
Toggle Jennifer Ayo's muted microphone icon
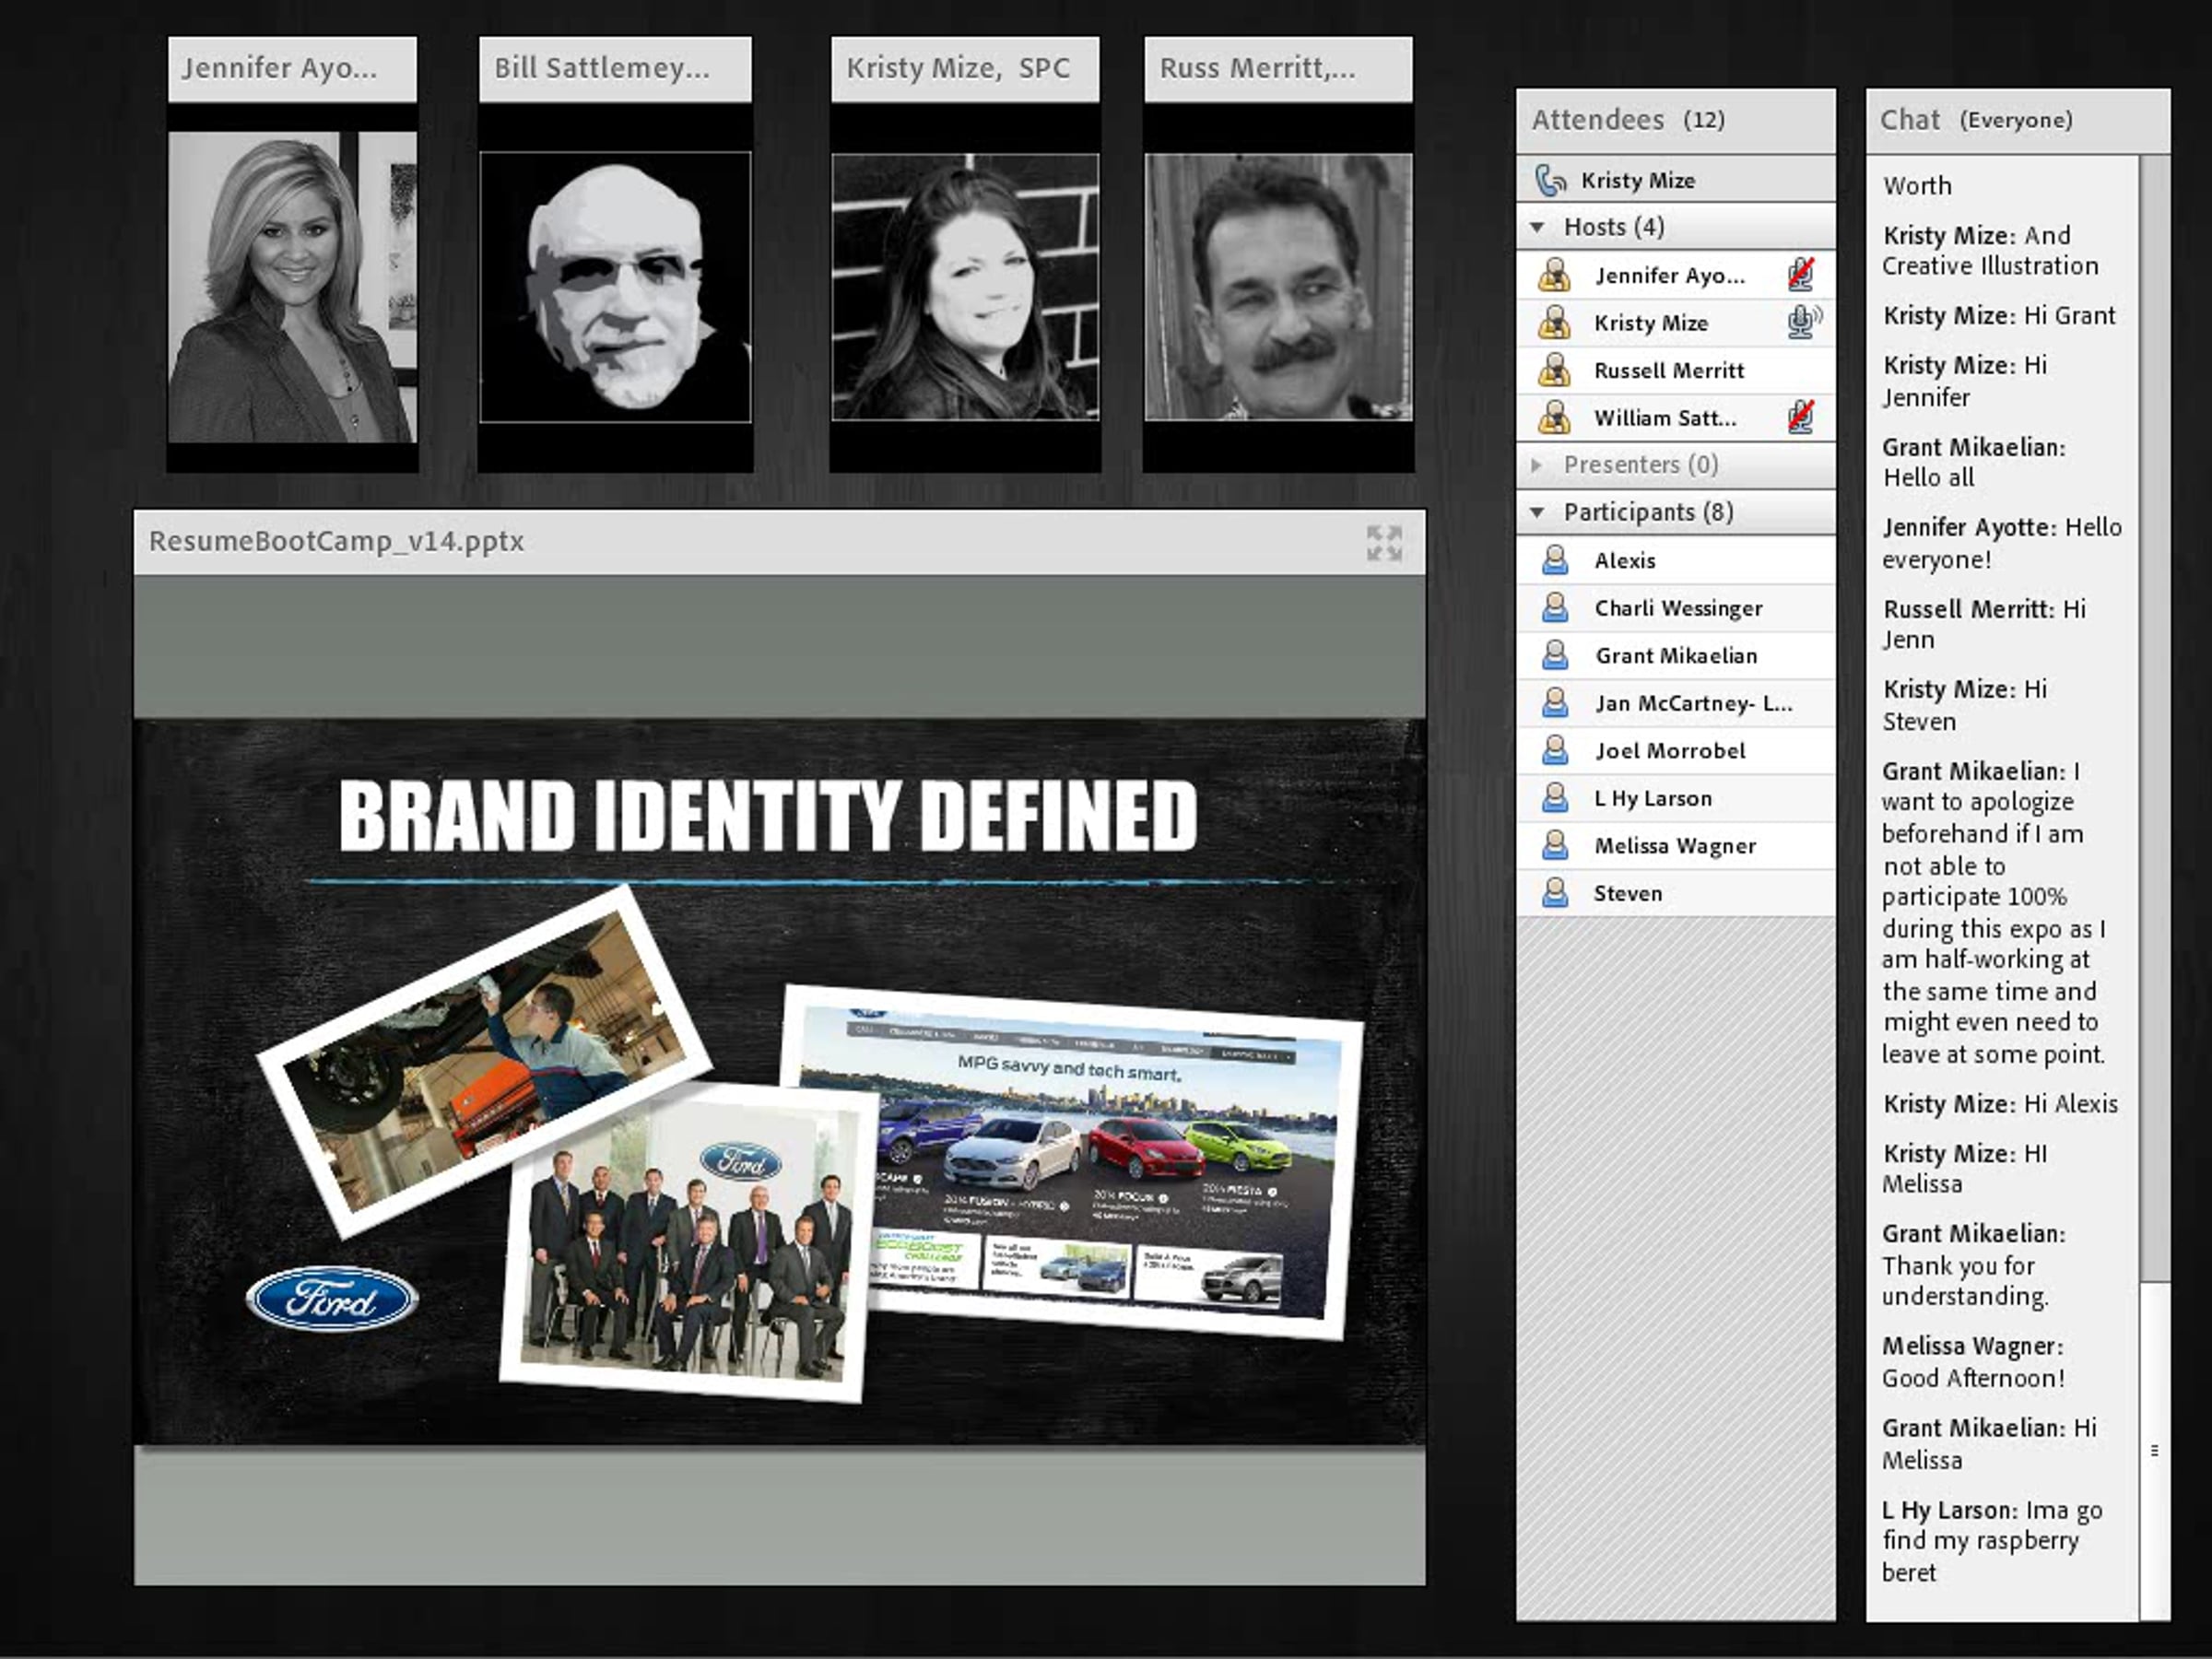[1801, 274]
